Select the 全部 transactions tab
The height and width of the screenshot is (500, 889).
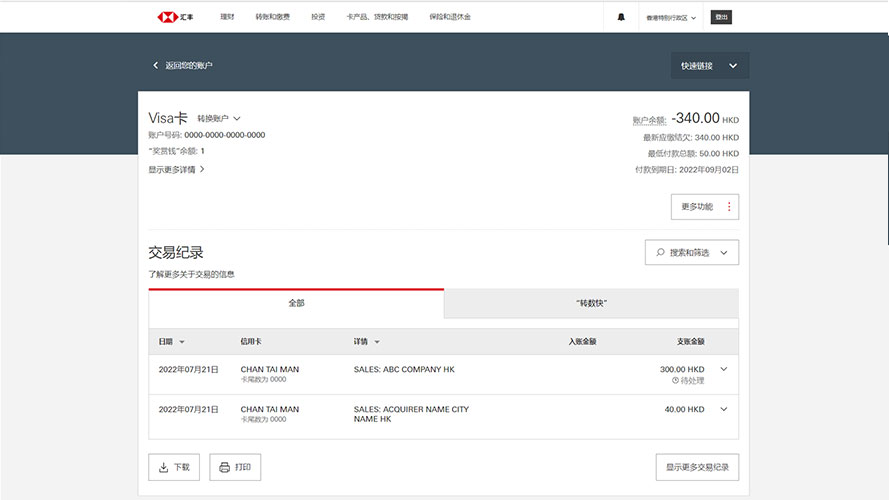(x=295, y=303)
